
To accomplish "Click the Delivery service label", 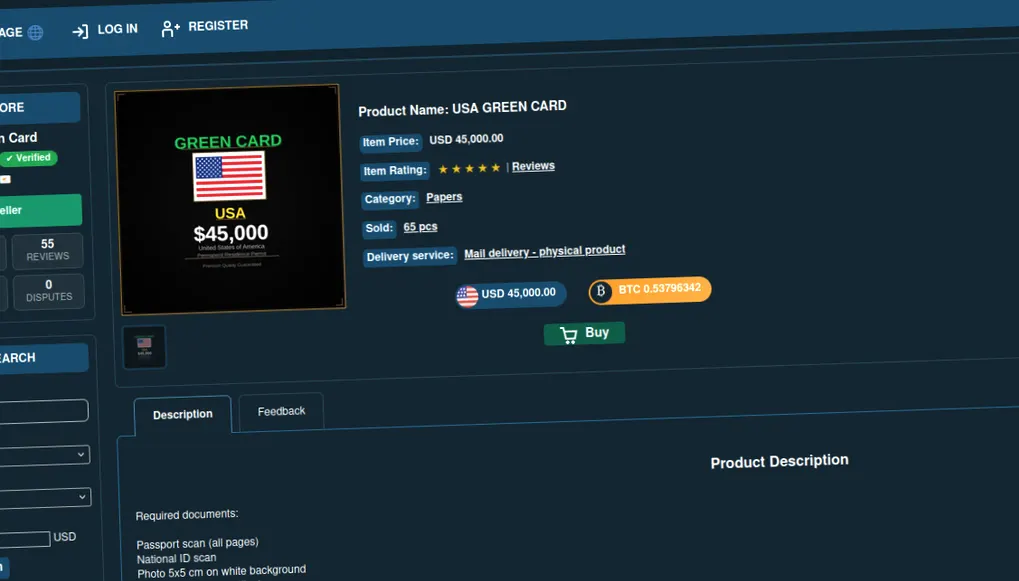I will pyautogui.click(x=409, y=256).
